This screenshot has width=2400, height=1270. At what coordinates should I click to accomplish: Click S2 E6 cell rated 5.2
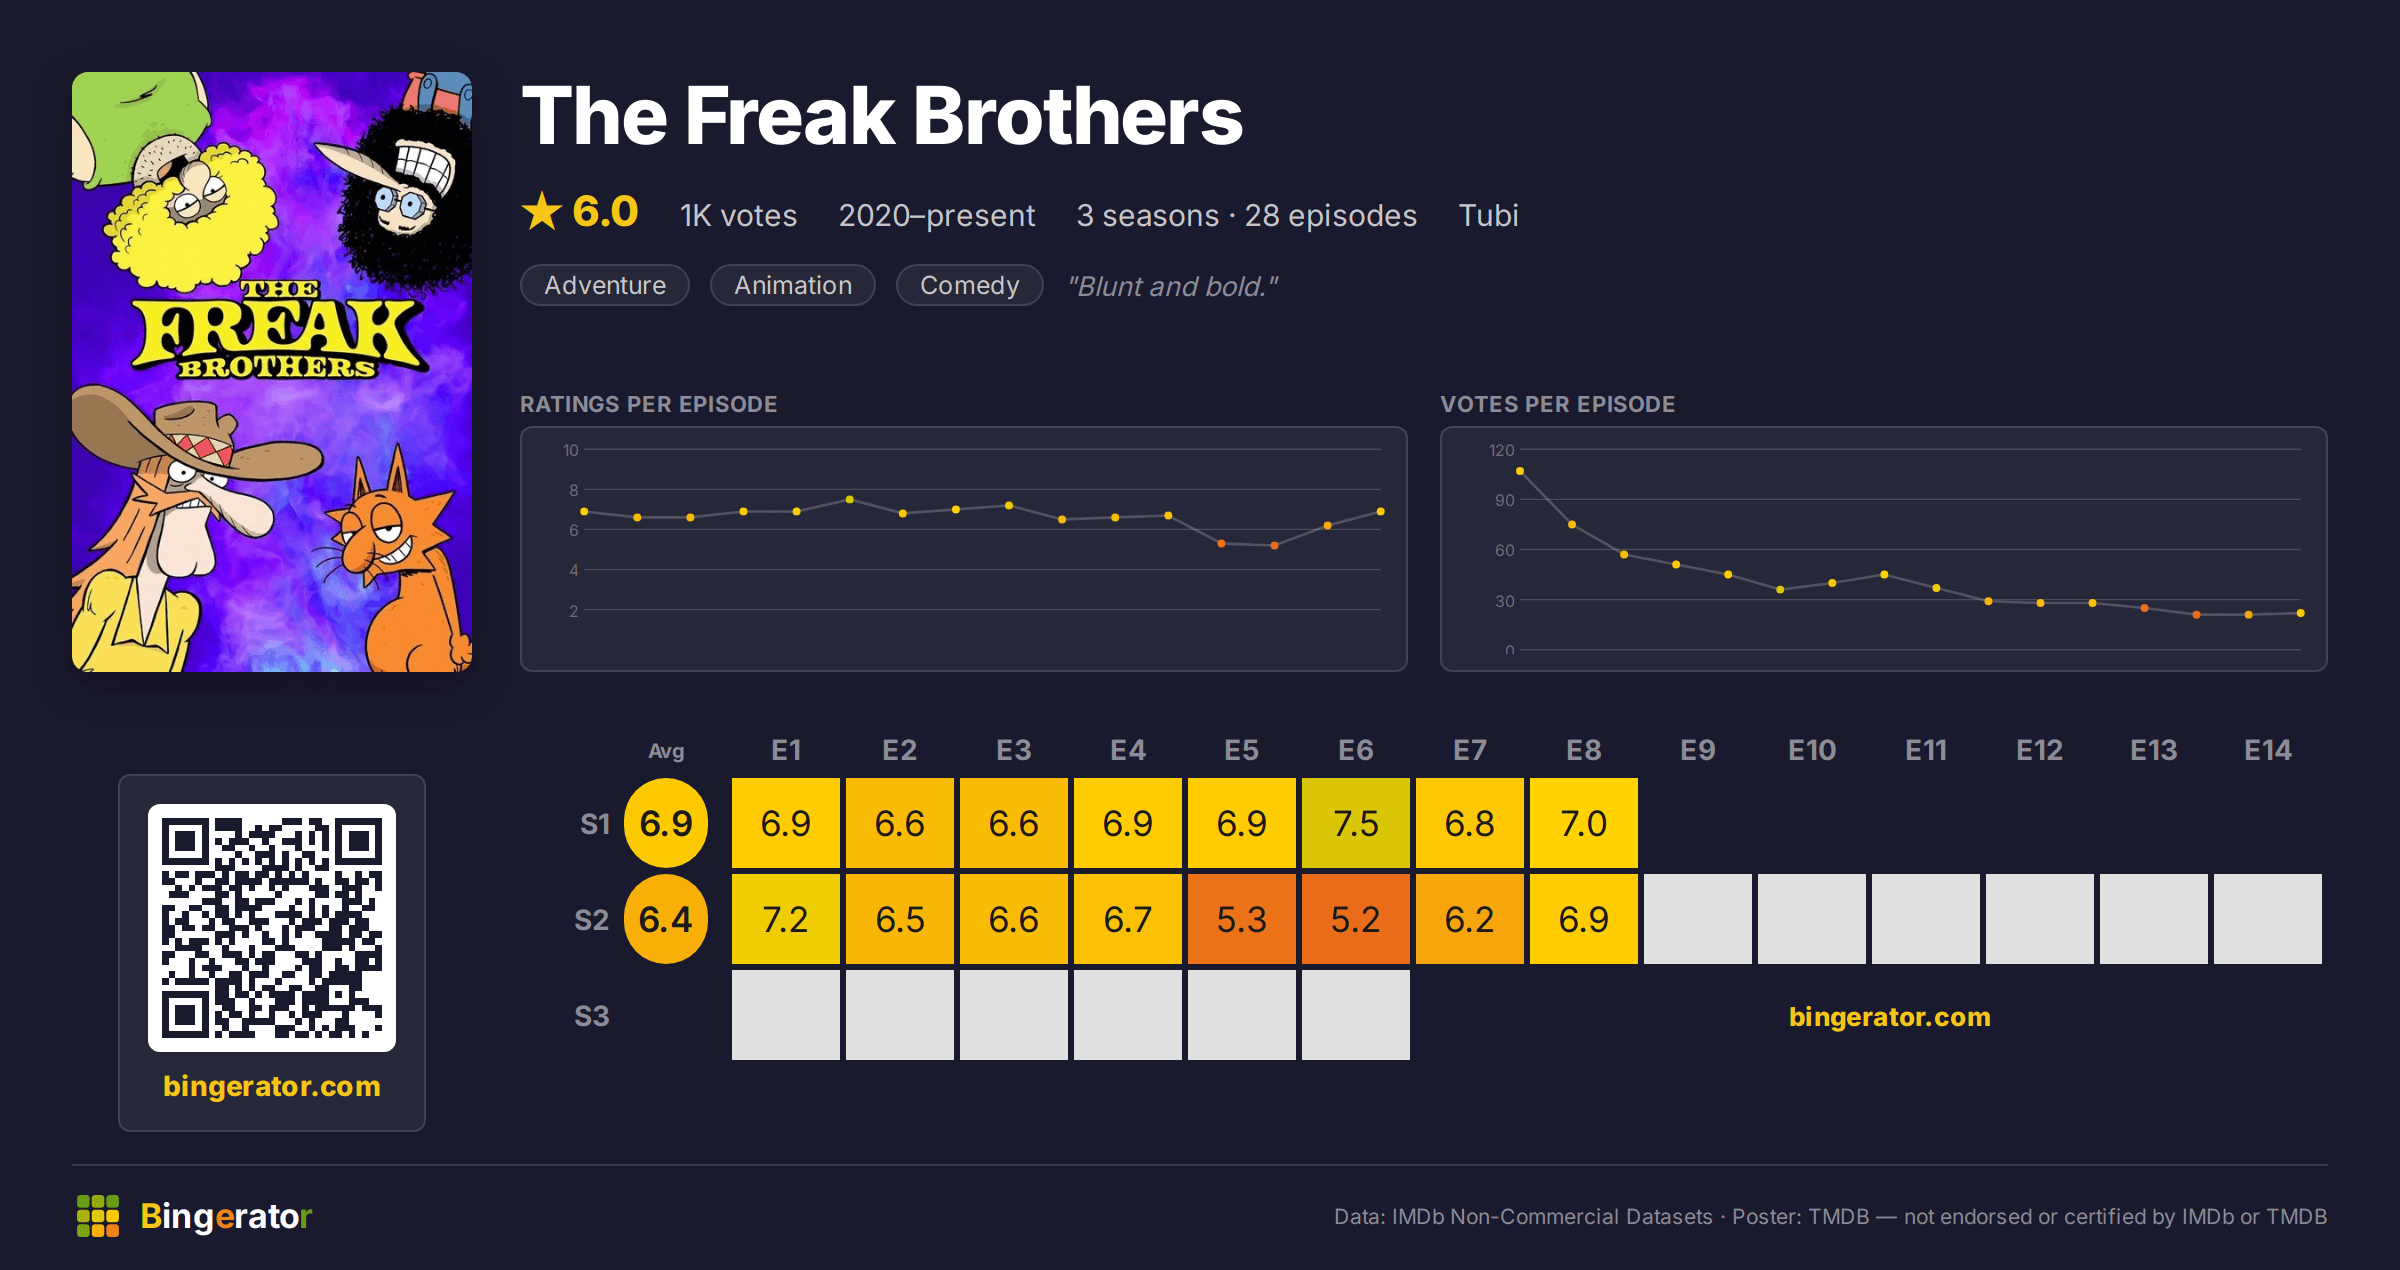1356,919
